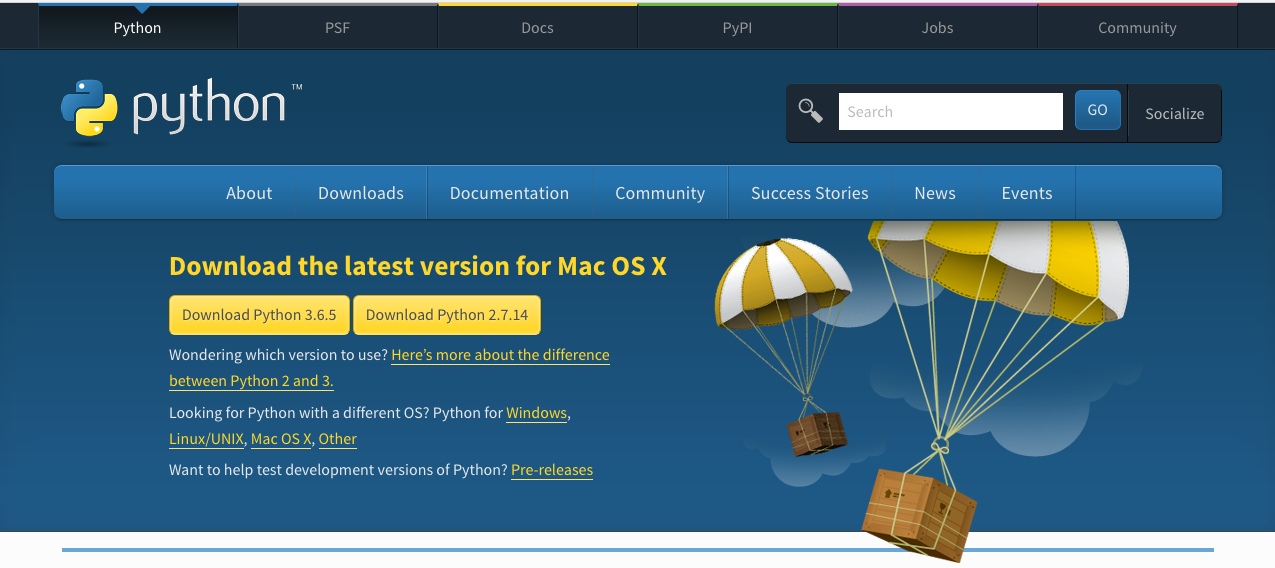Open the PyPI top tab
The image size is (1275, 568).
[738, 27]
